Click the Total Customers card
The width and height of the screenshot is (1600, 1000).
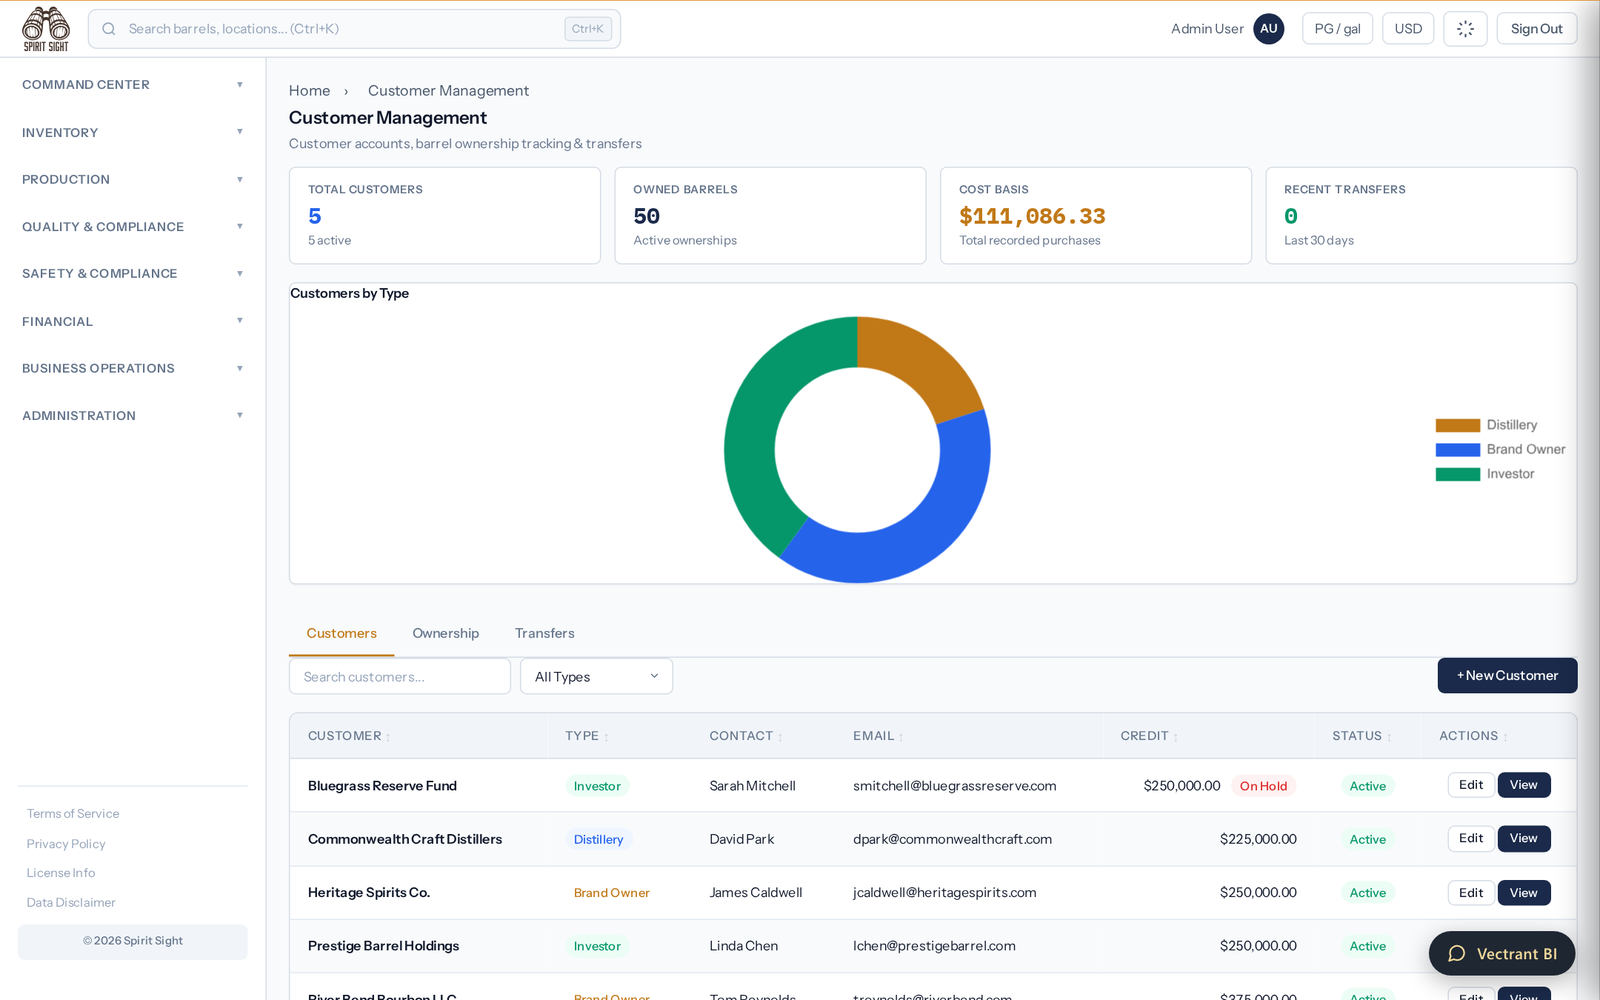[445, 215]
